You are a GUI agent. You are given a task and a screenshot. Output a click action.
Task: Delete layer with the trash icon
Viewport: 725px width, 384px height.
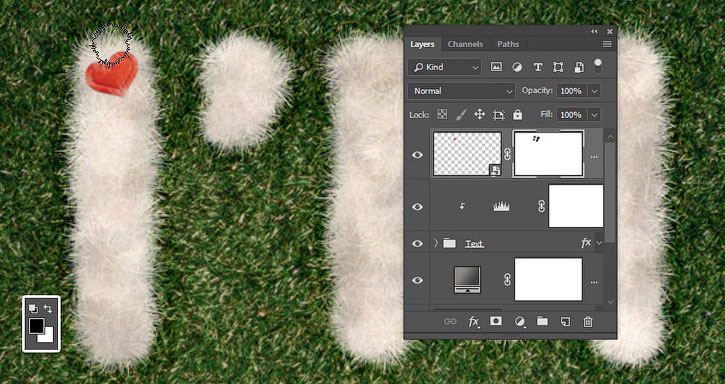[x=588, y=322]
